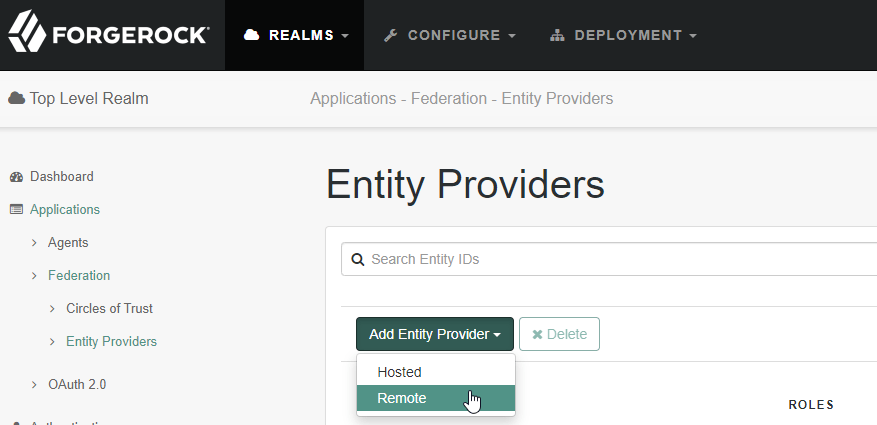Click the Top Level Realm cloud icon

coord(16,98)
